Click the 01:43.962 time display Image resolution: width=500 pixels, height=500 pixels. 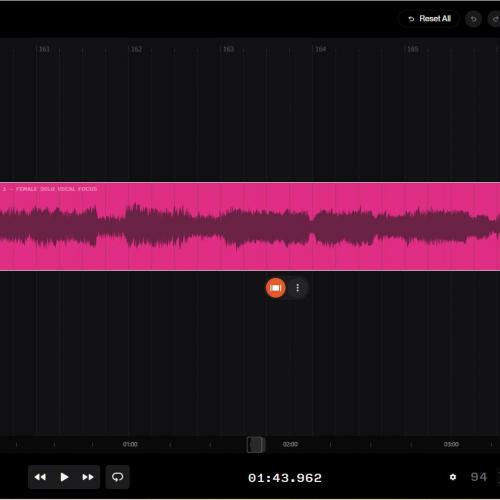[x=285, y=478]
